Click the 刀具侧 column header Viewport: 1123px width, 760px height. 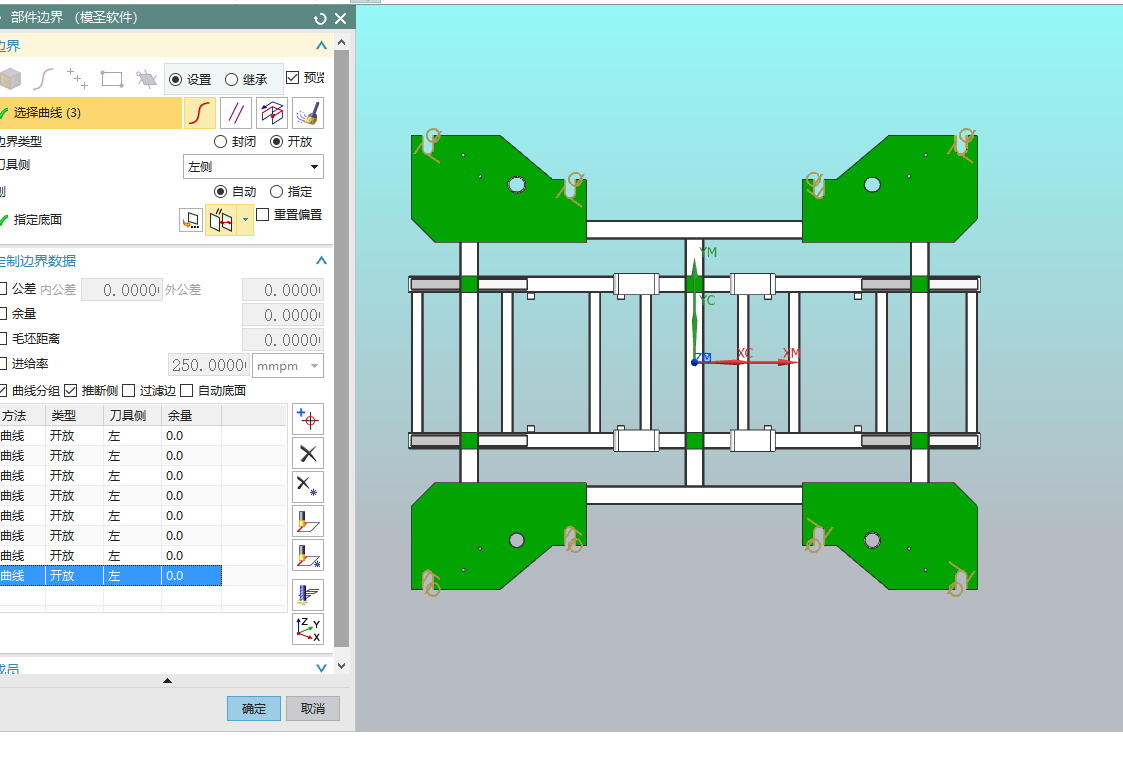click(x=133, y=415)
